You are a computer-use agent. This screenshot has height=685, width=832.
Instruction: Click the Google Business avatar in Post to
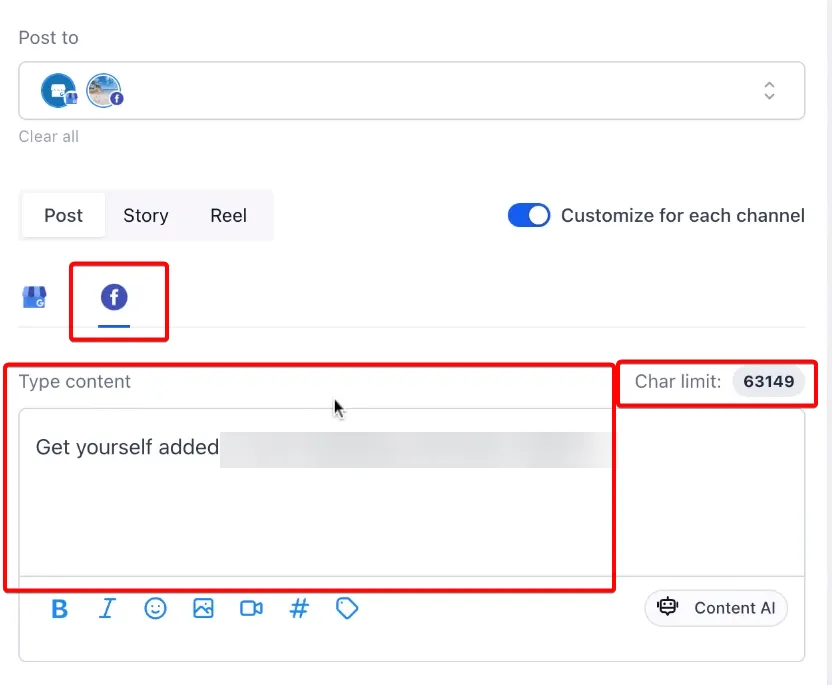(59, 91)
